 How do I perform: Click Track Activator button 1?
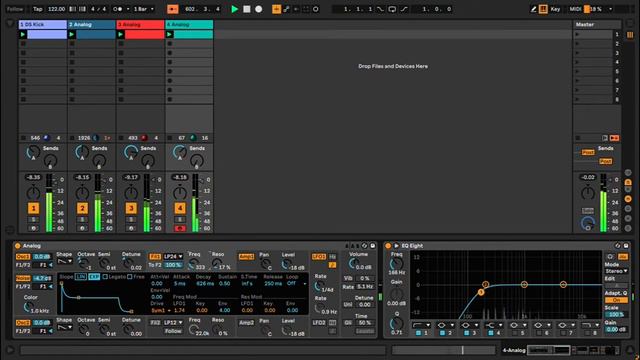[33, 209]
